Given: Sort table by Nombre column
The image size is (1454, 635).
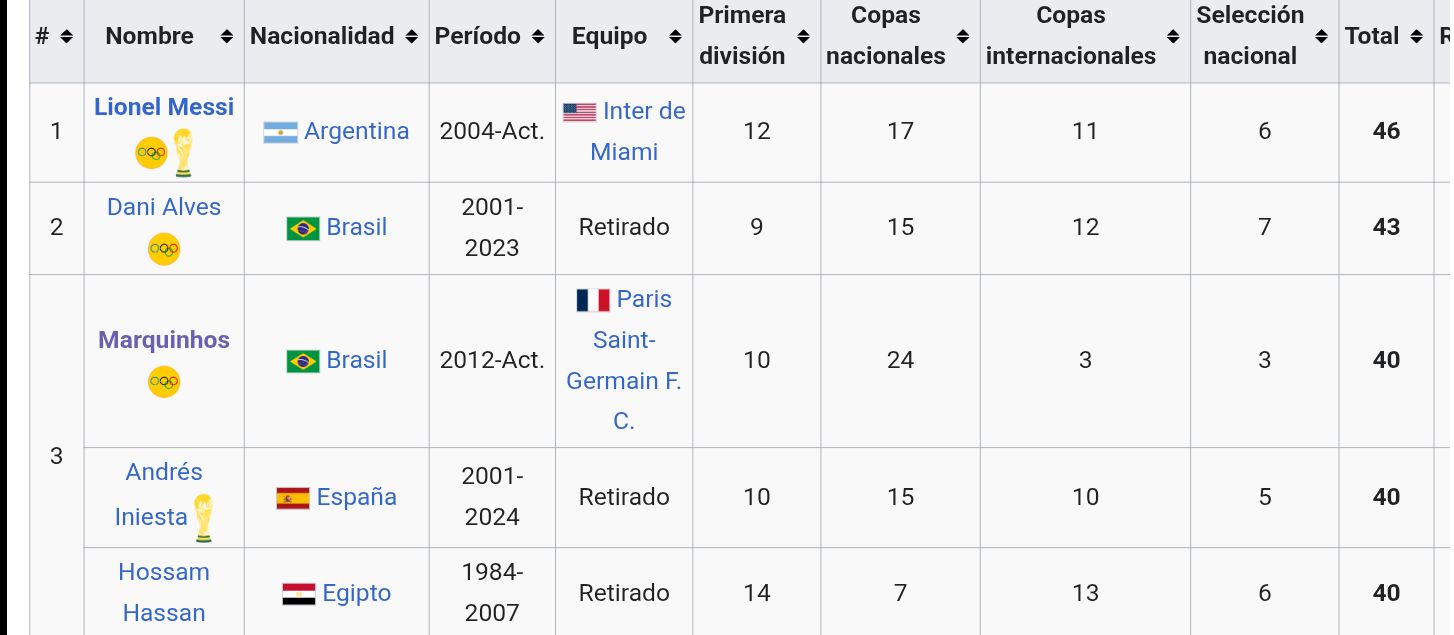Looking at the screenshot, I should click(164, 36).
